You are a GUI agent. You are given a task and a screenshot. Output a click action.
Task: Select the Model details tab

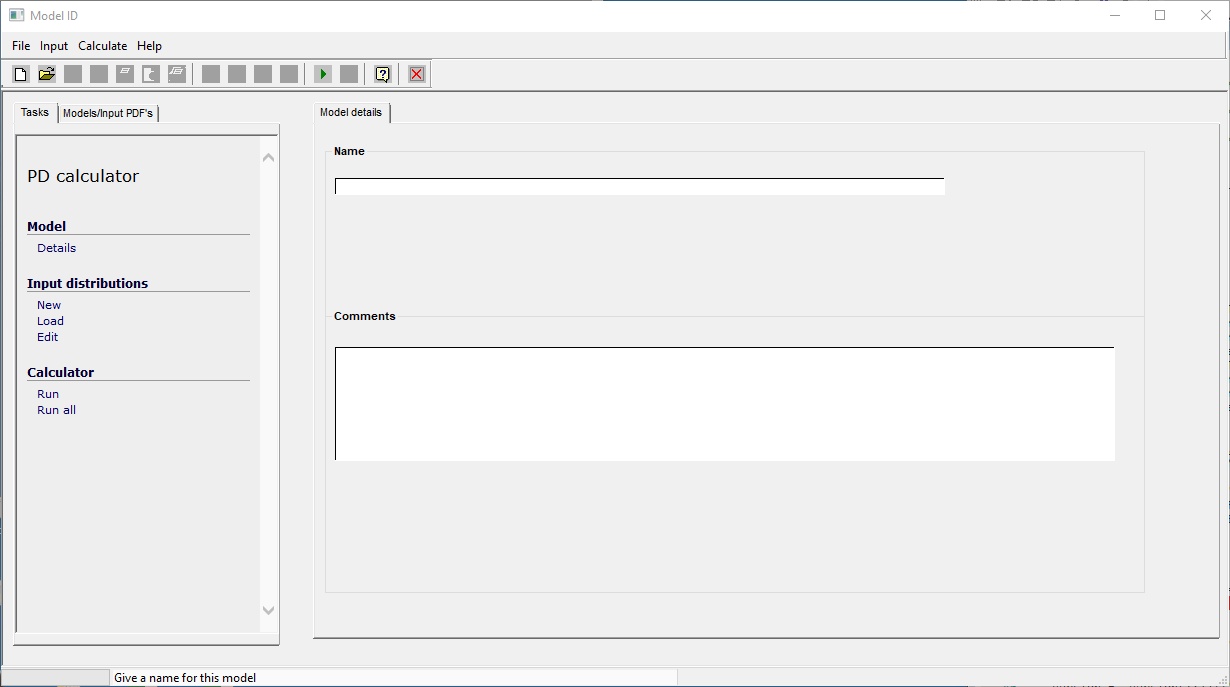[351, 112]
